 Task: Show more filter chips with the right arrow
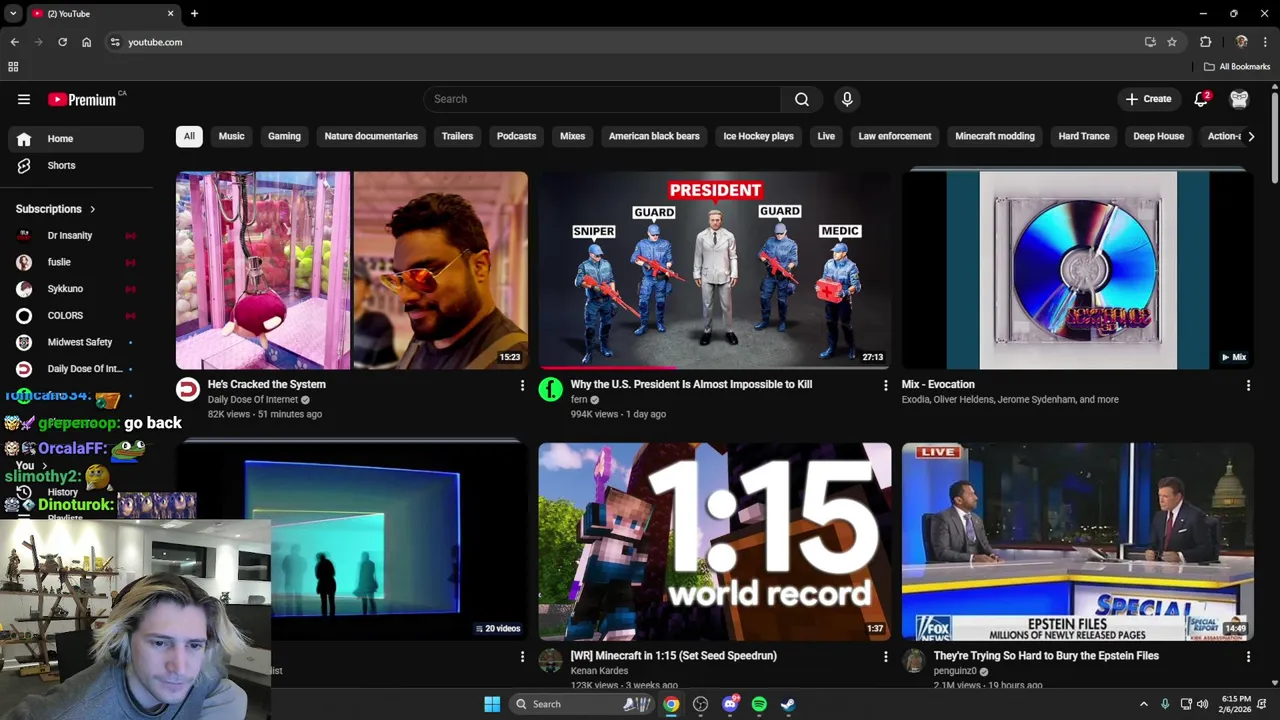pyautogui.click(x=1250, y=136)
